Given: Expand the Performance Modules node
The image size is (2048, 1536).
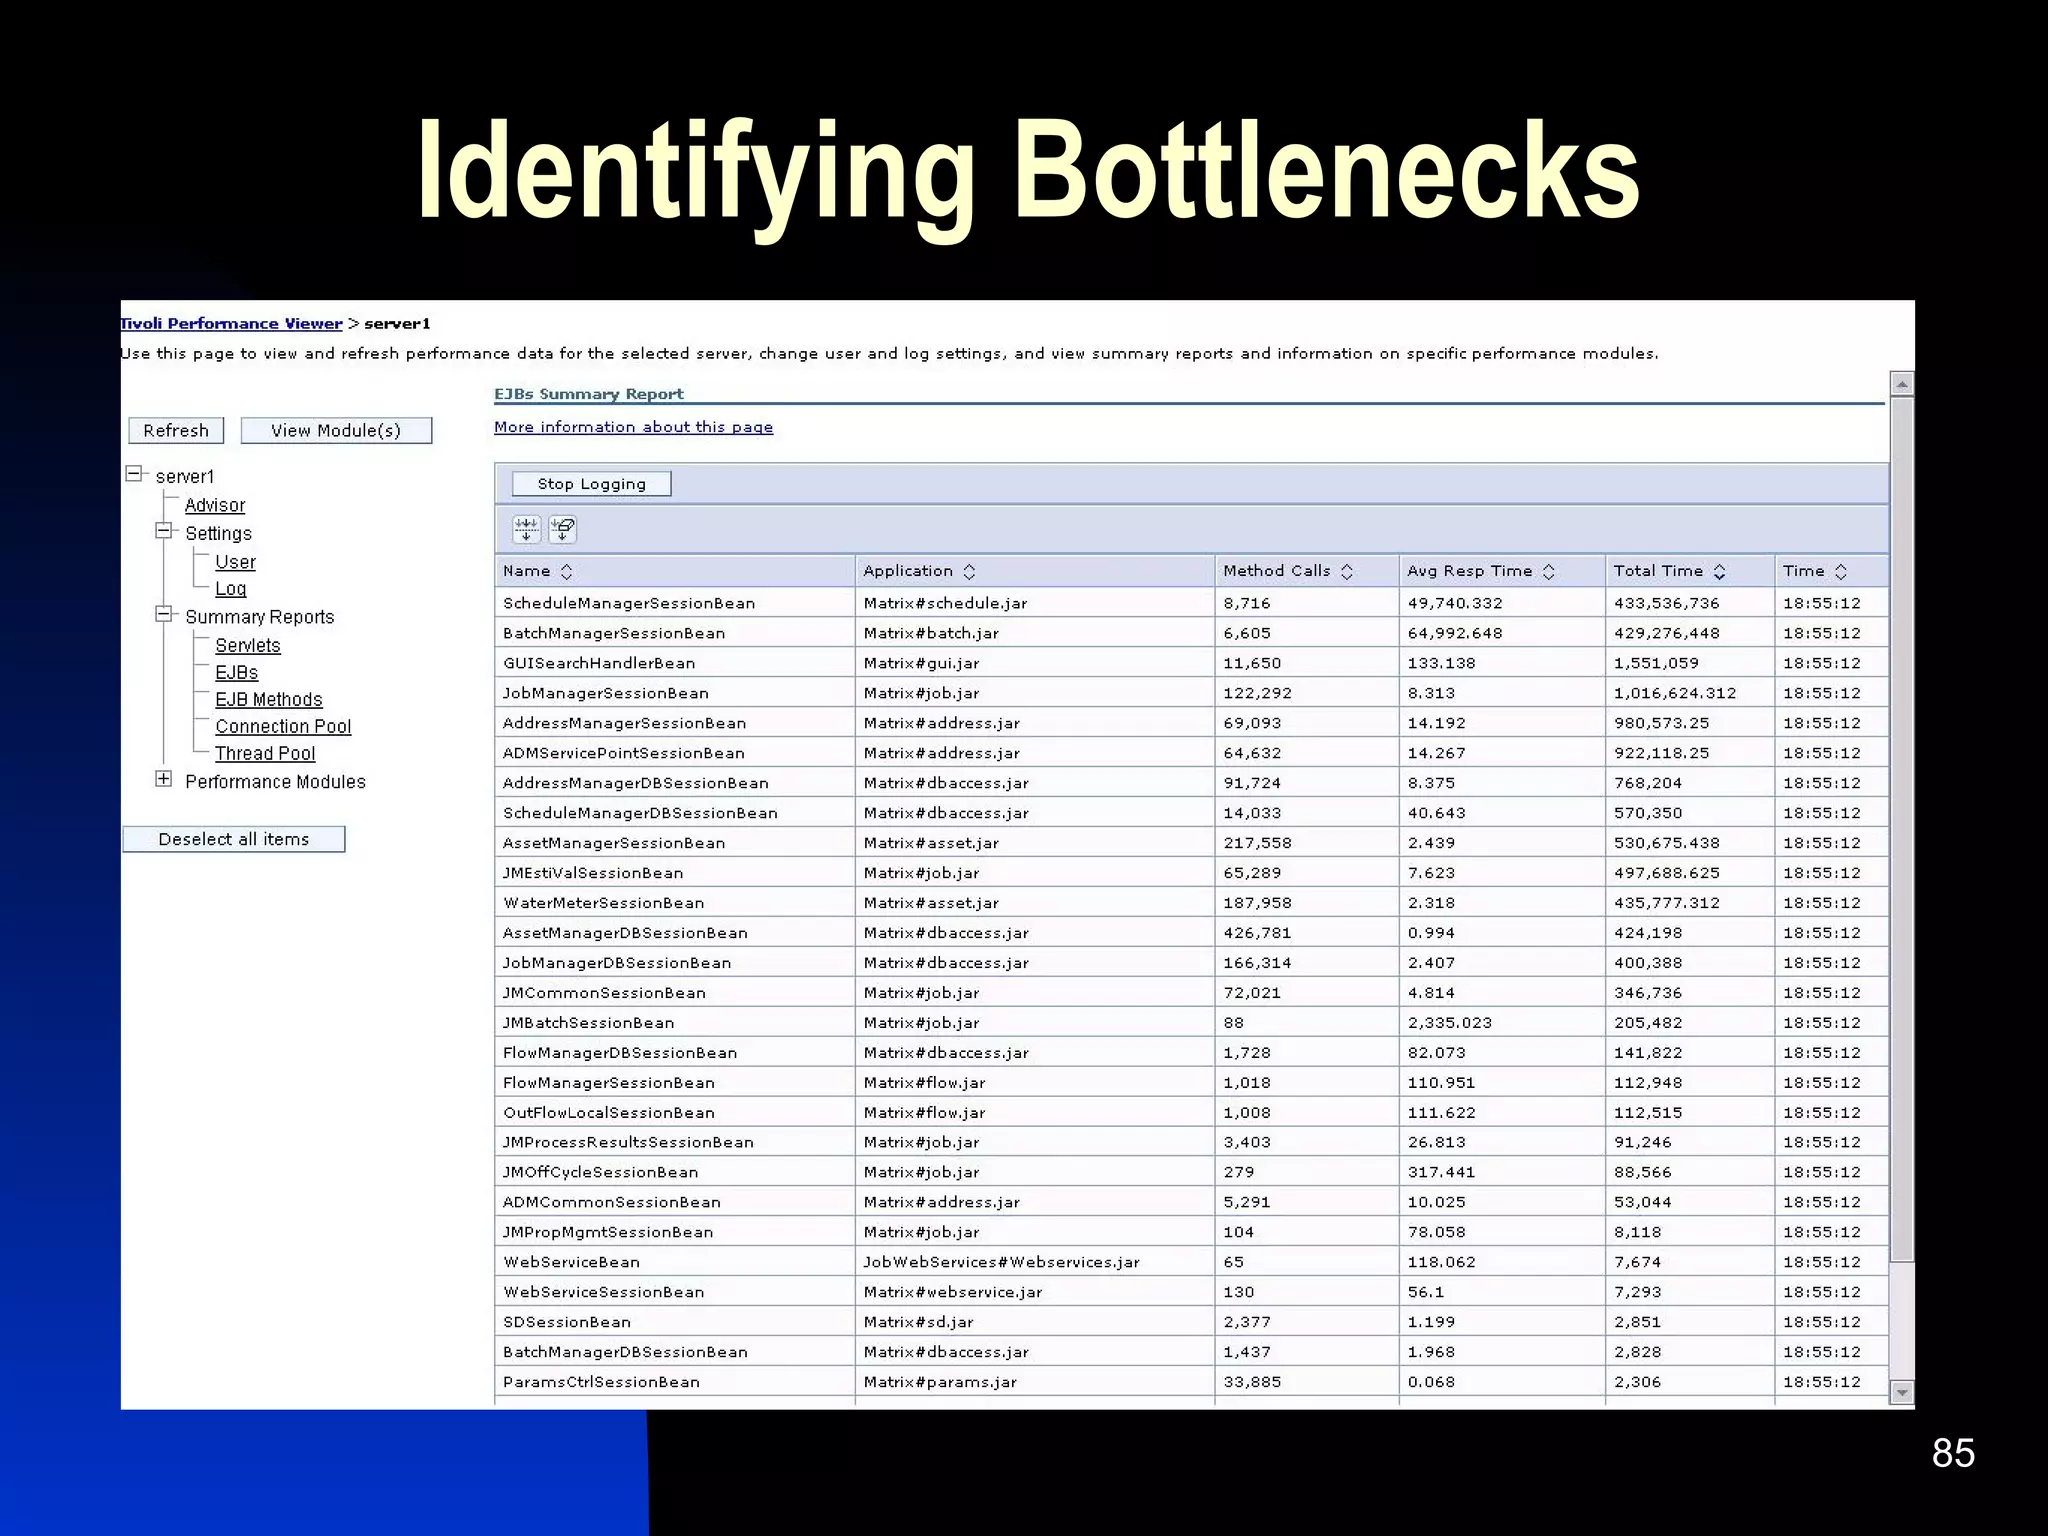Looking at the screenshot, I should (164, 779).
